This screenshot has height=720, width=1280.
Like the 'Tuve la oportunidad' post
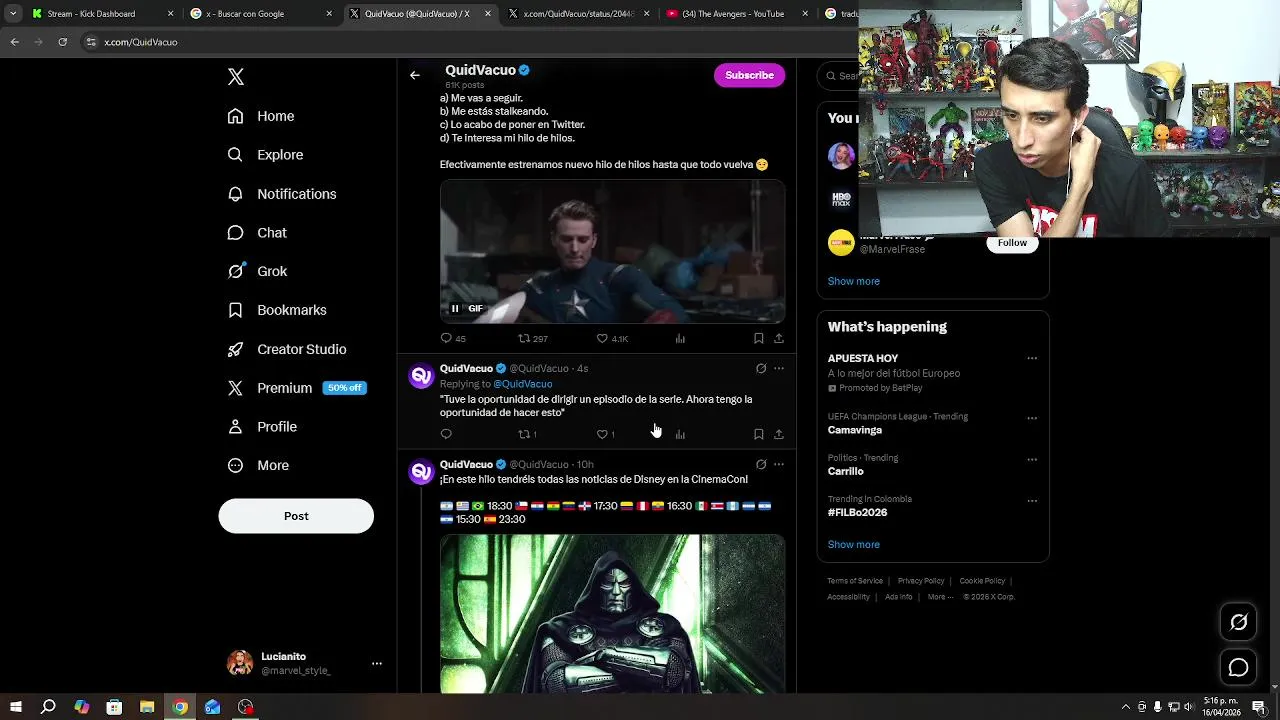click(605, 434)
